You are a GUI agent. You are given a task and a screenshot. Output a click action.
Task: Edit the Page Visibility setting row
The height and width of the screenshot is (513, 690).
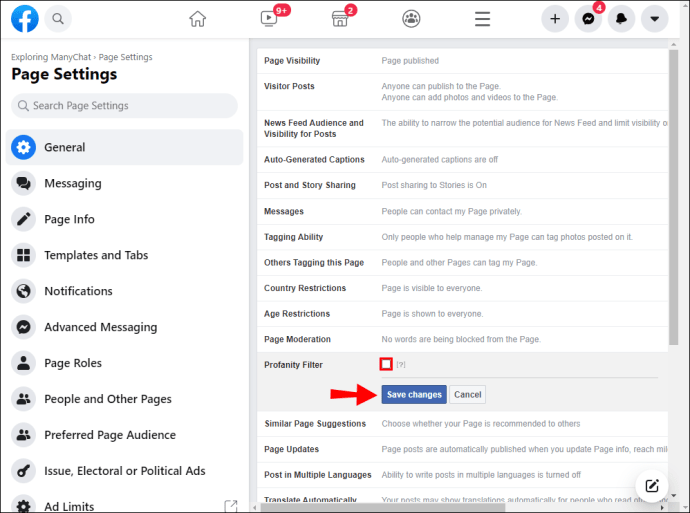tap(462, 61)
